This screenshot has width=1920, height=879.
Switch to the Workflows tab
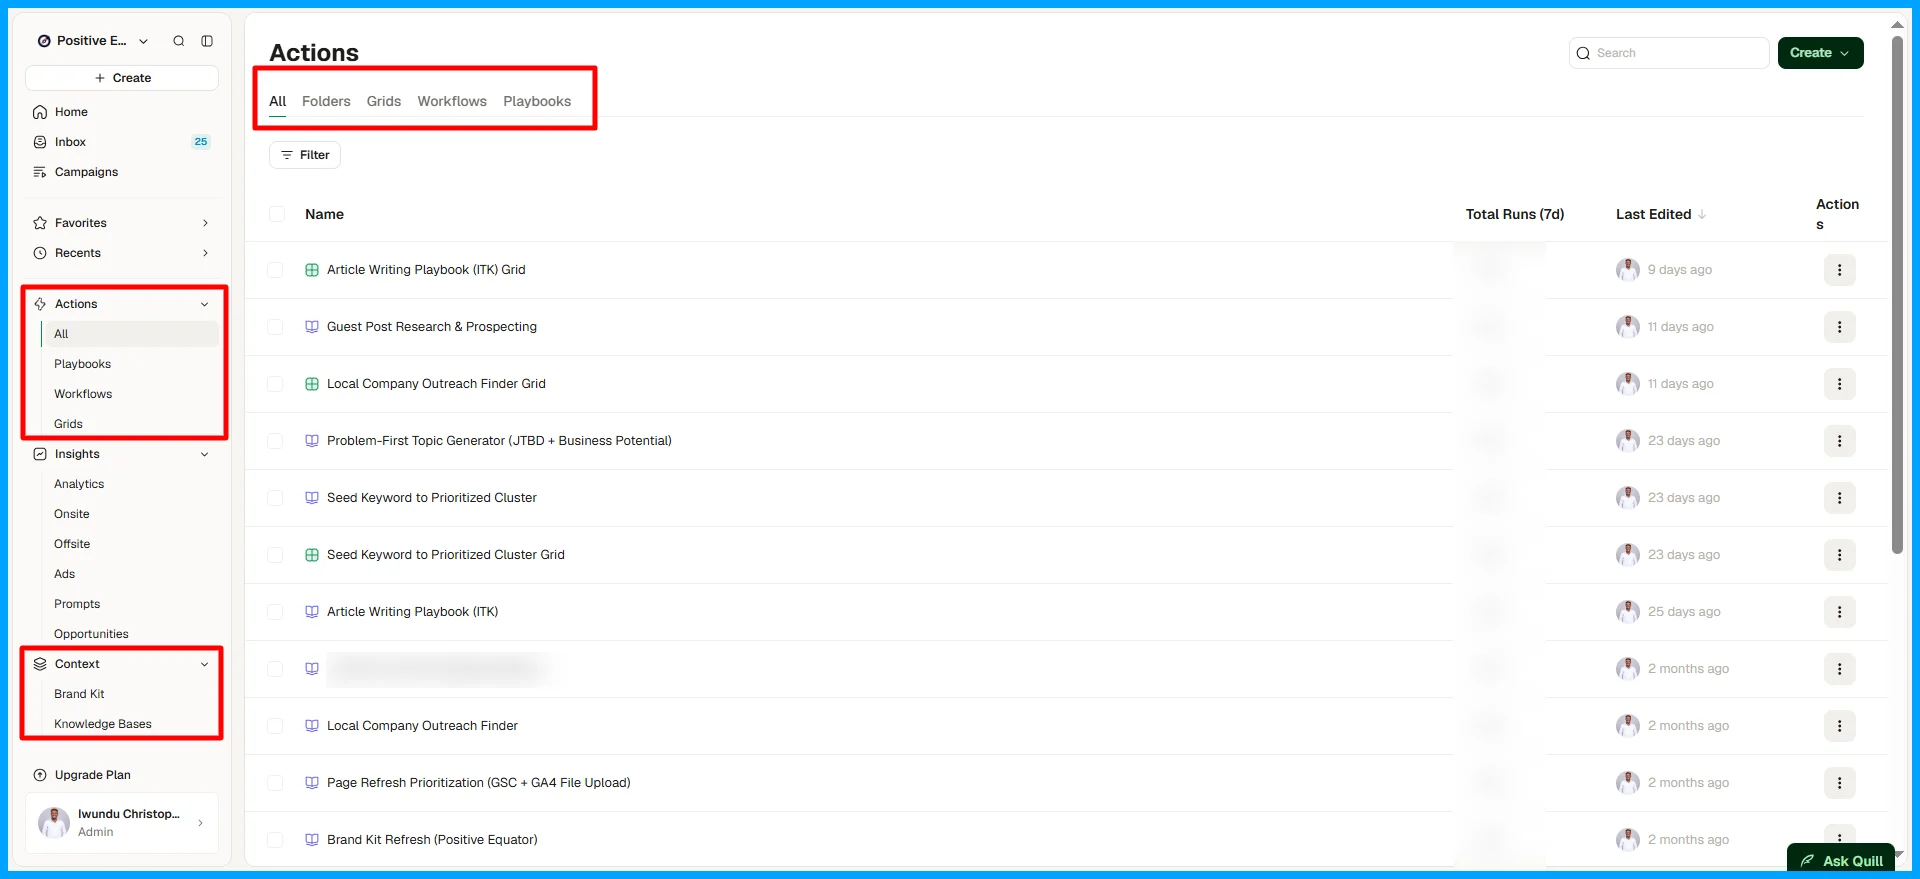tap(452, 101)
